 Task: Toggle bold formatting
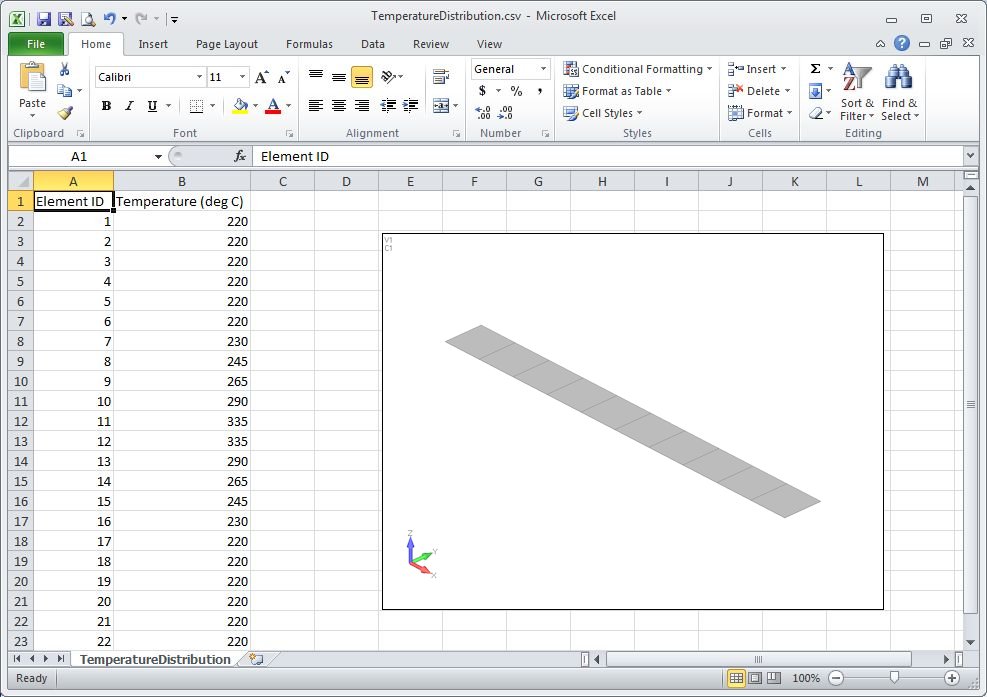(x=106, y=104)
